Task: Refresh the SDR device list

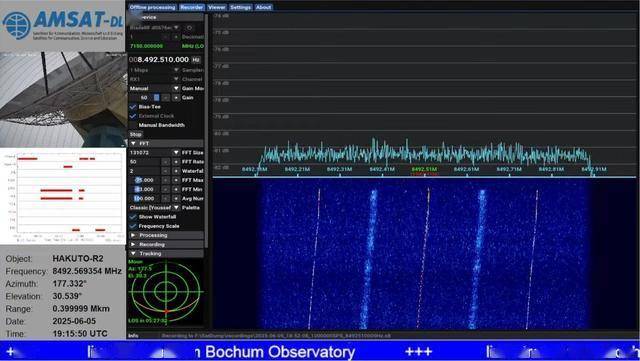Action: click(x=189, y=28)
